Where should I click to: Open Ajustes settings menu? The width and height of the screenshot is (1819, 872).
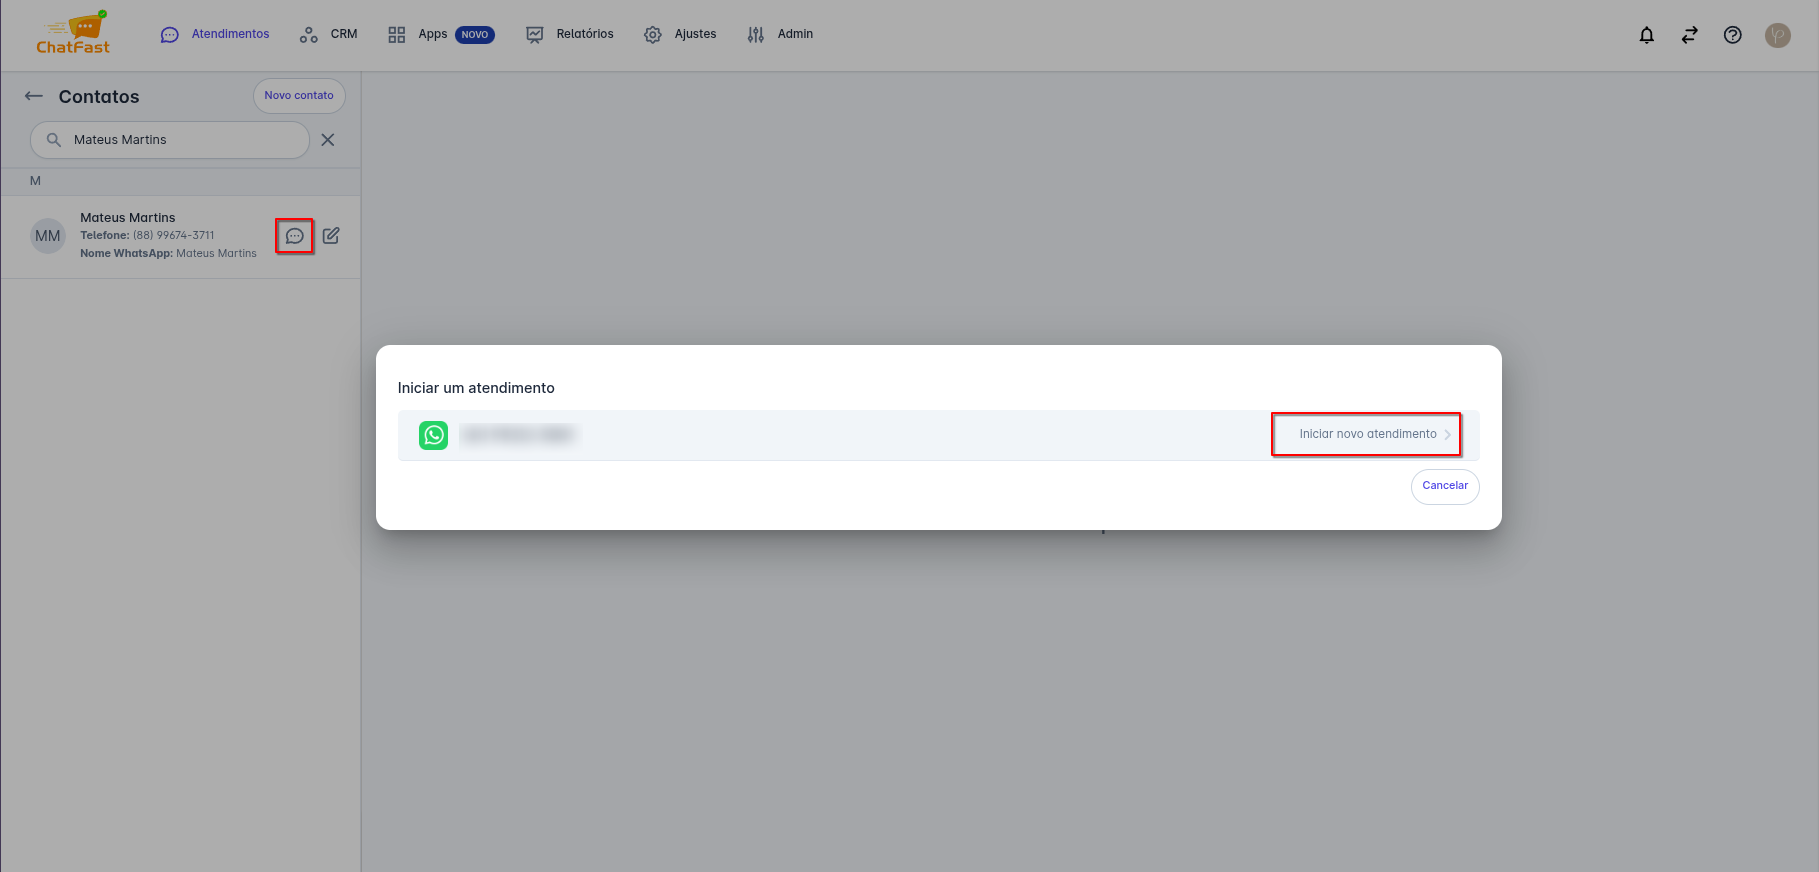(681, 34)
